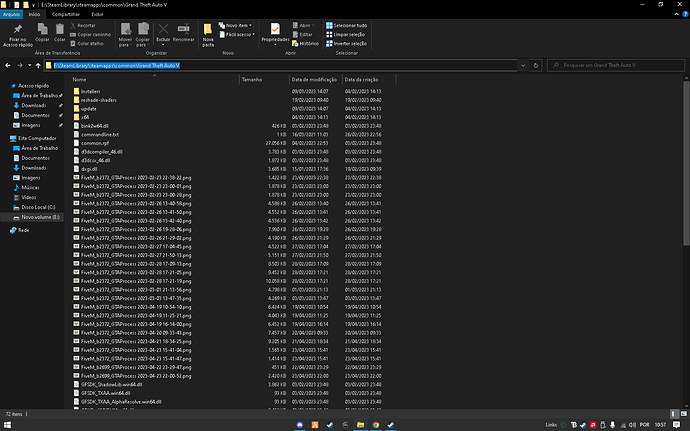
Task: Click the Colar paste icon
Action: 59,31
